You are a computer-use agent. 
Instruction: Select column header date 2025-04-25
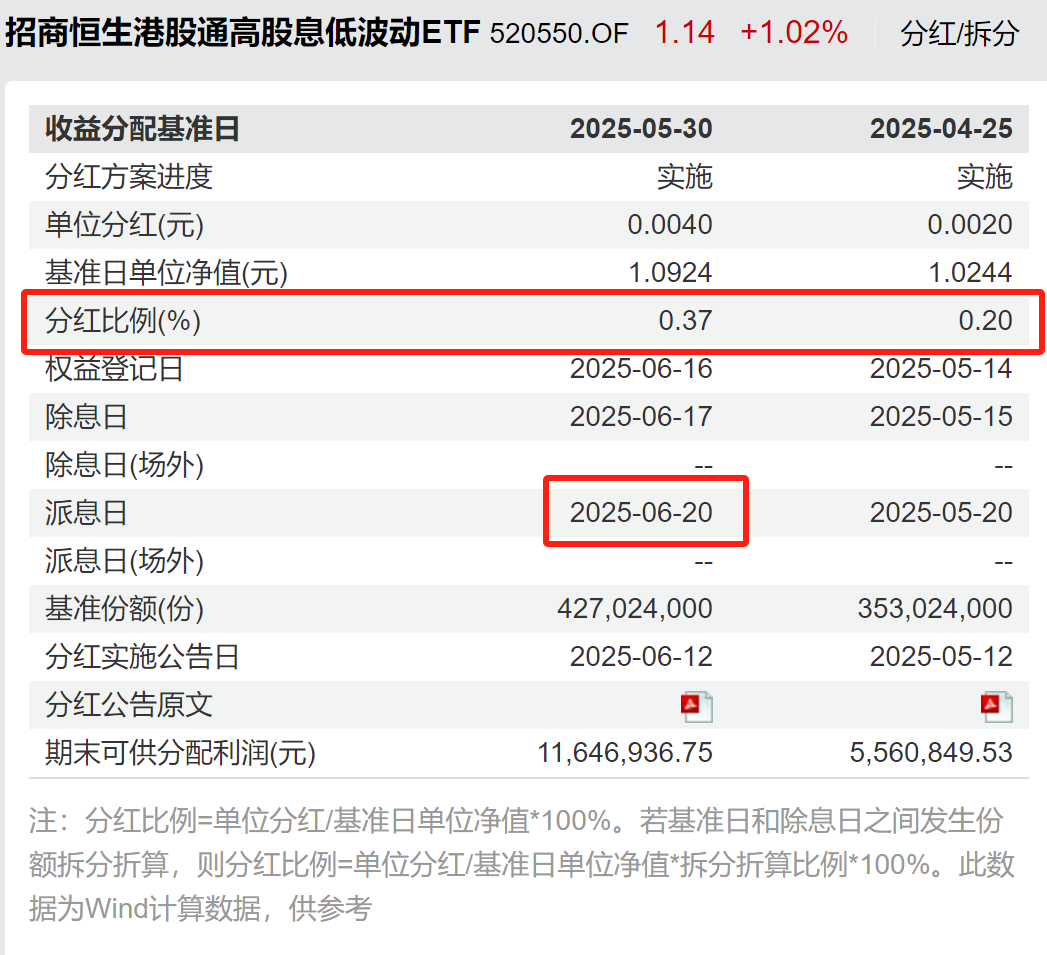941,129
